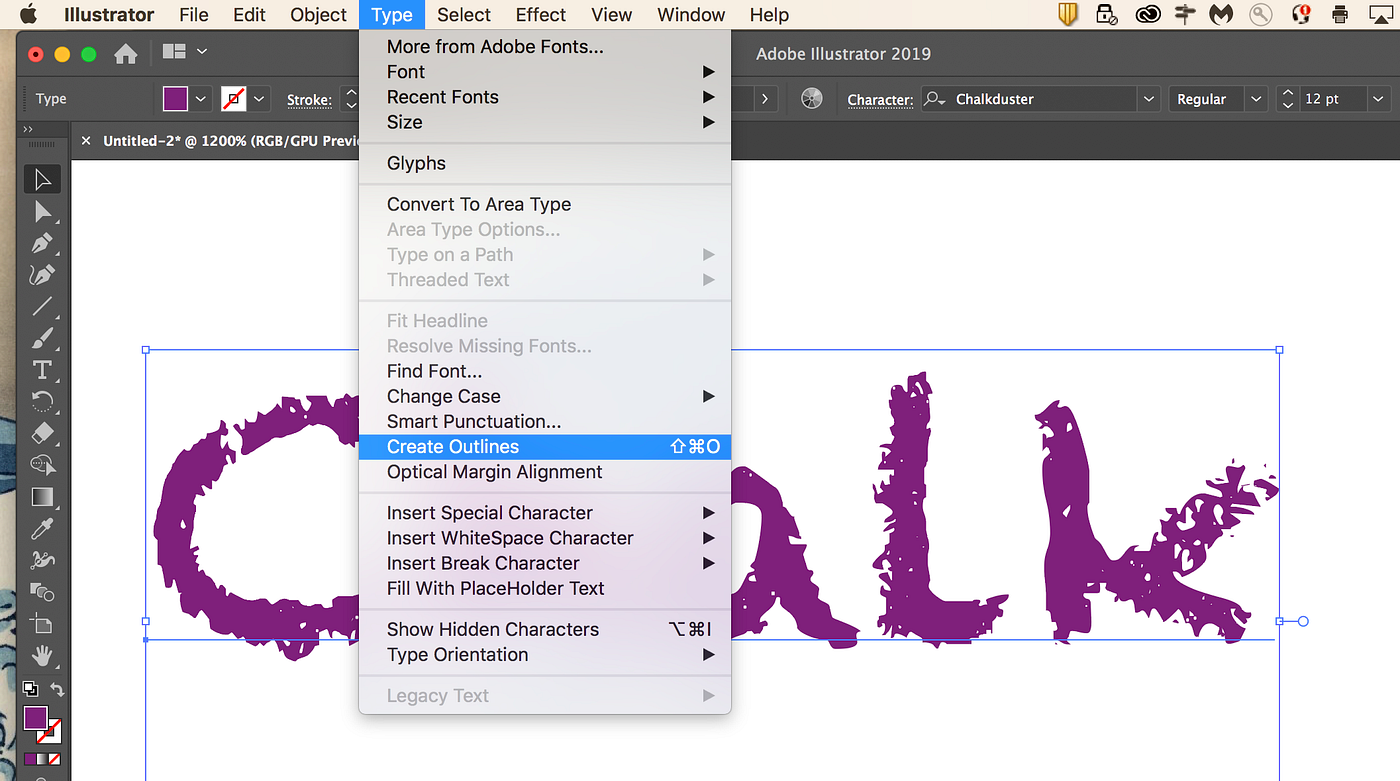The image size is (1400, 781).
Task: Expand the toolbar with double-arrow
Action: [28, 129]
